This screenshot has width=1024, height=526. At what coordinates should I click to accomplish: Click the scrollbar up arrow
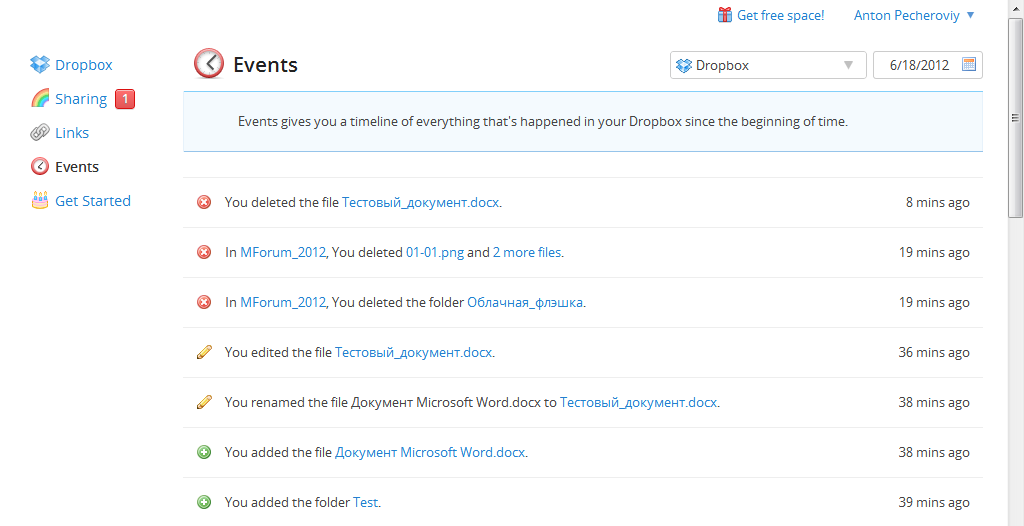[x=1016, y=8]
